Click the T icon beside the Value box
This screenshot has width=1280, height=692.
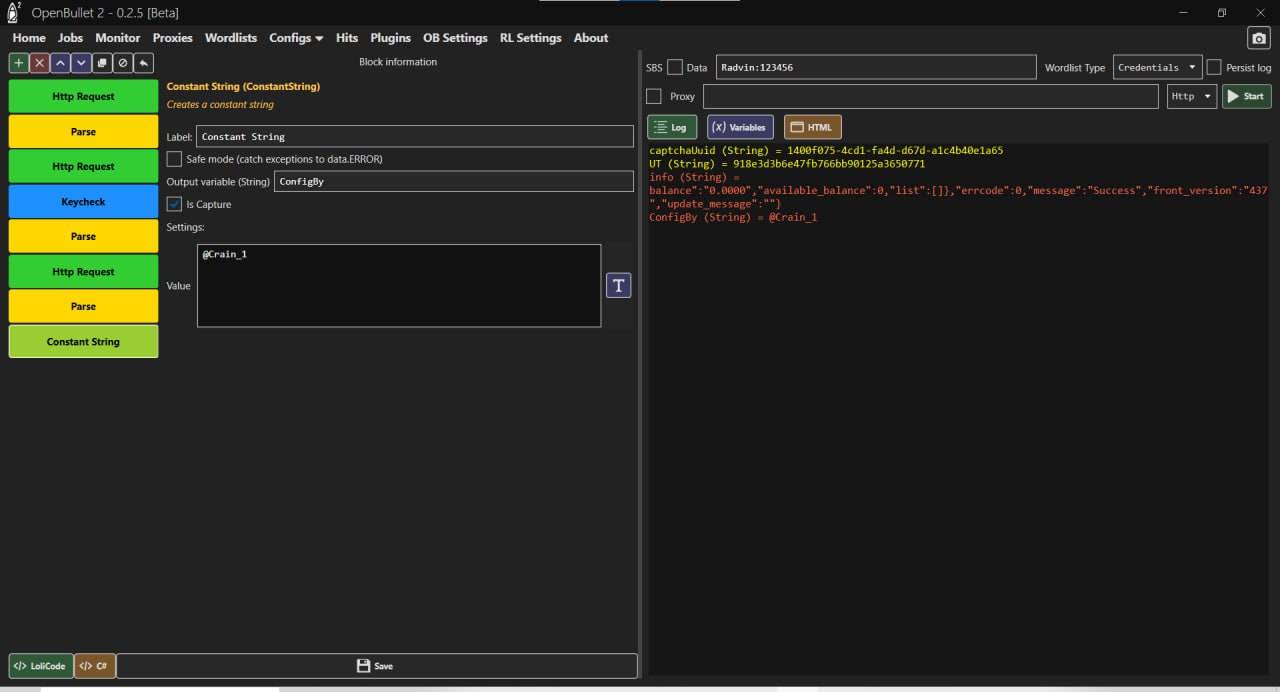coord(618,286)
